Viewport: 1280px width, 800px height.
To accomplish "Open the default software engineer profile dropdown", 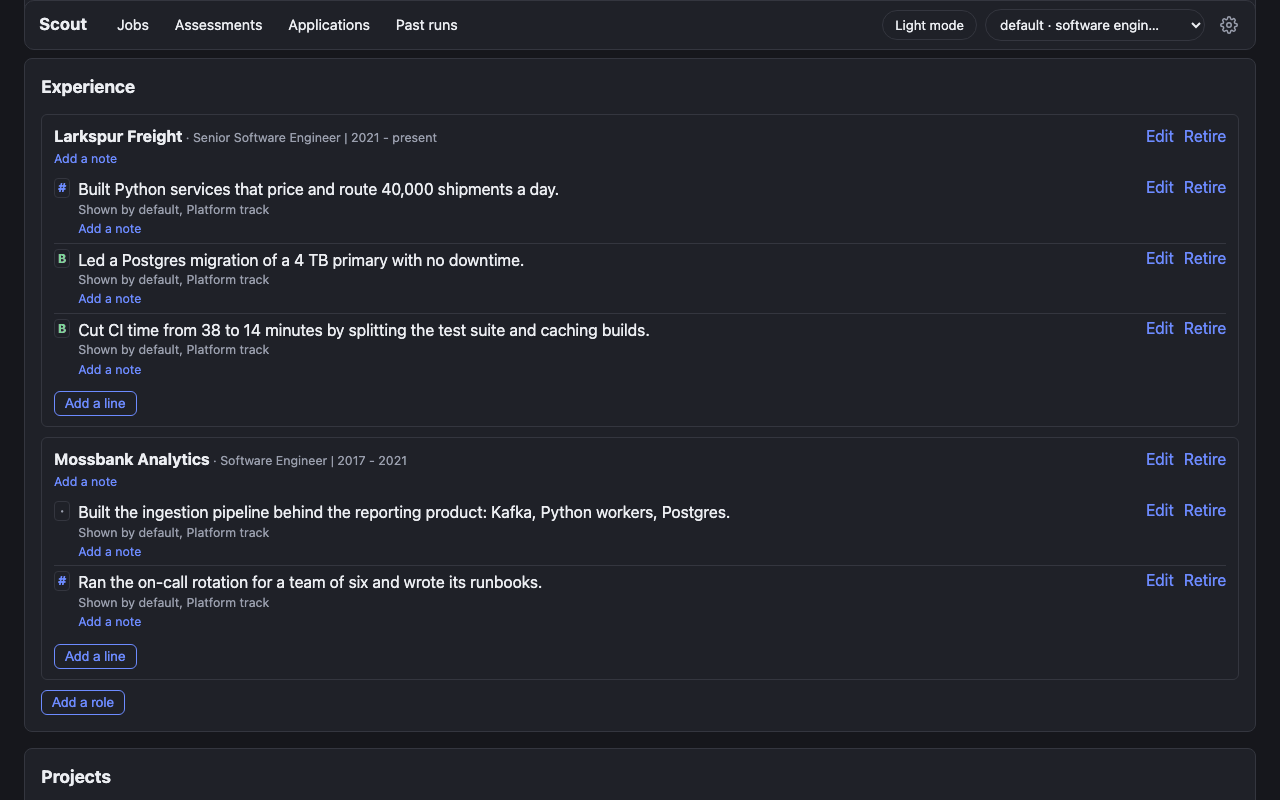I will tap(1095, 25).
